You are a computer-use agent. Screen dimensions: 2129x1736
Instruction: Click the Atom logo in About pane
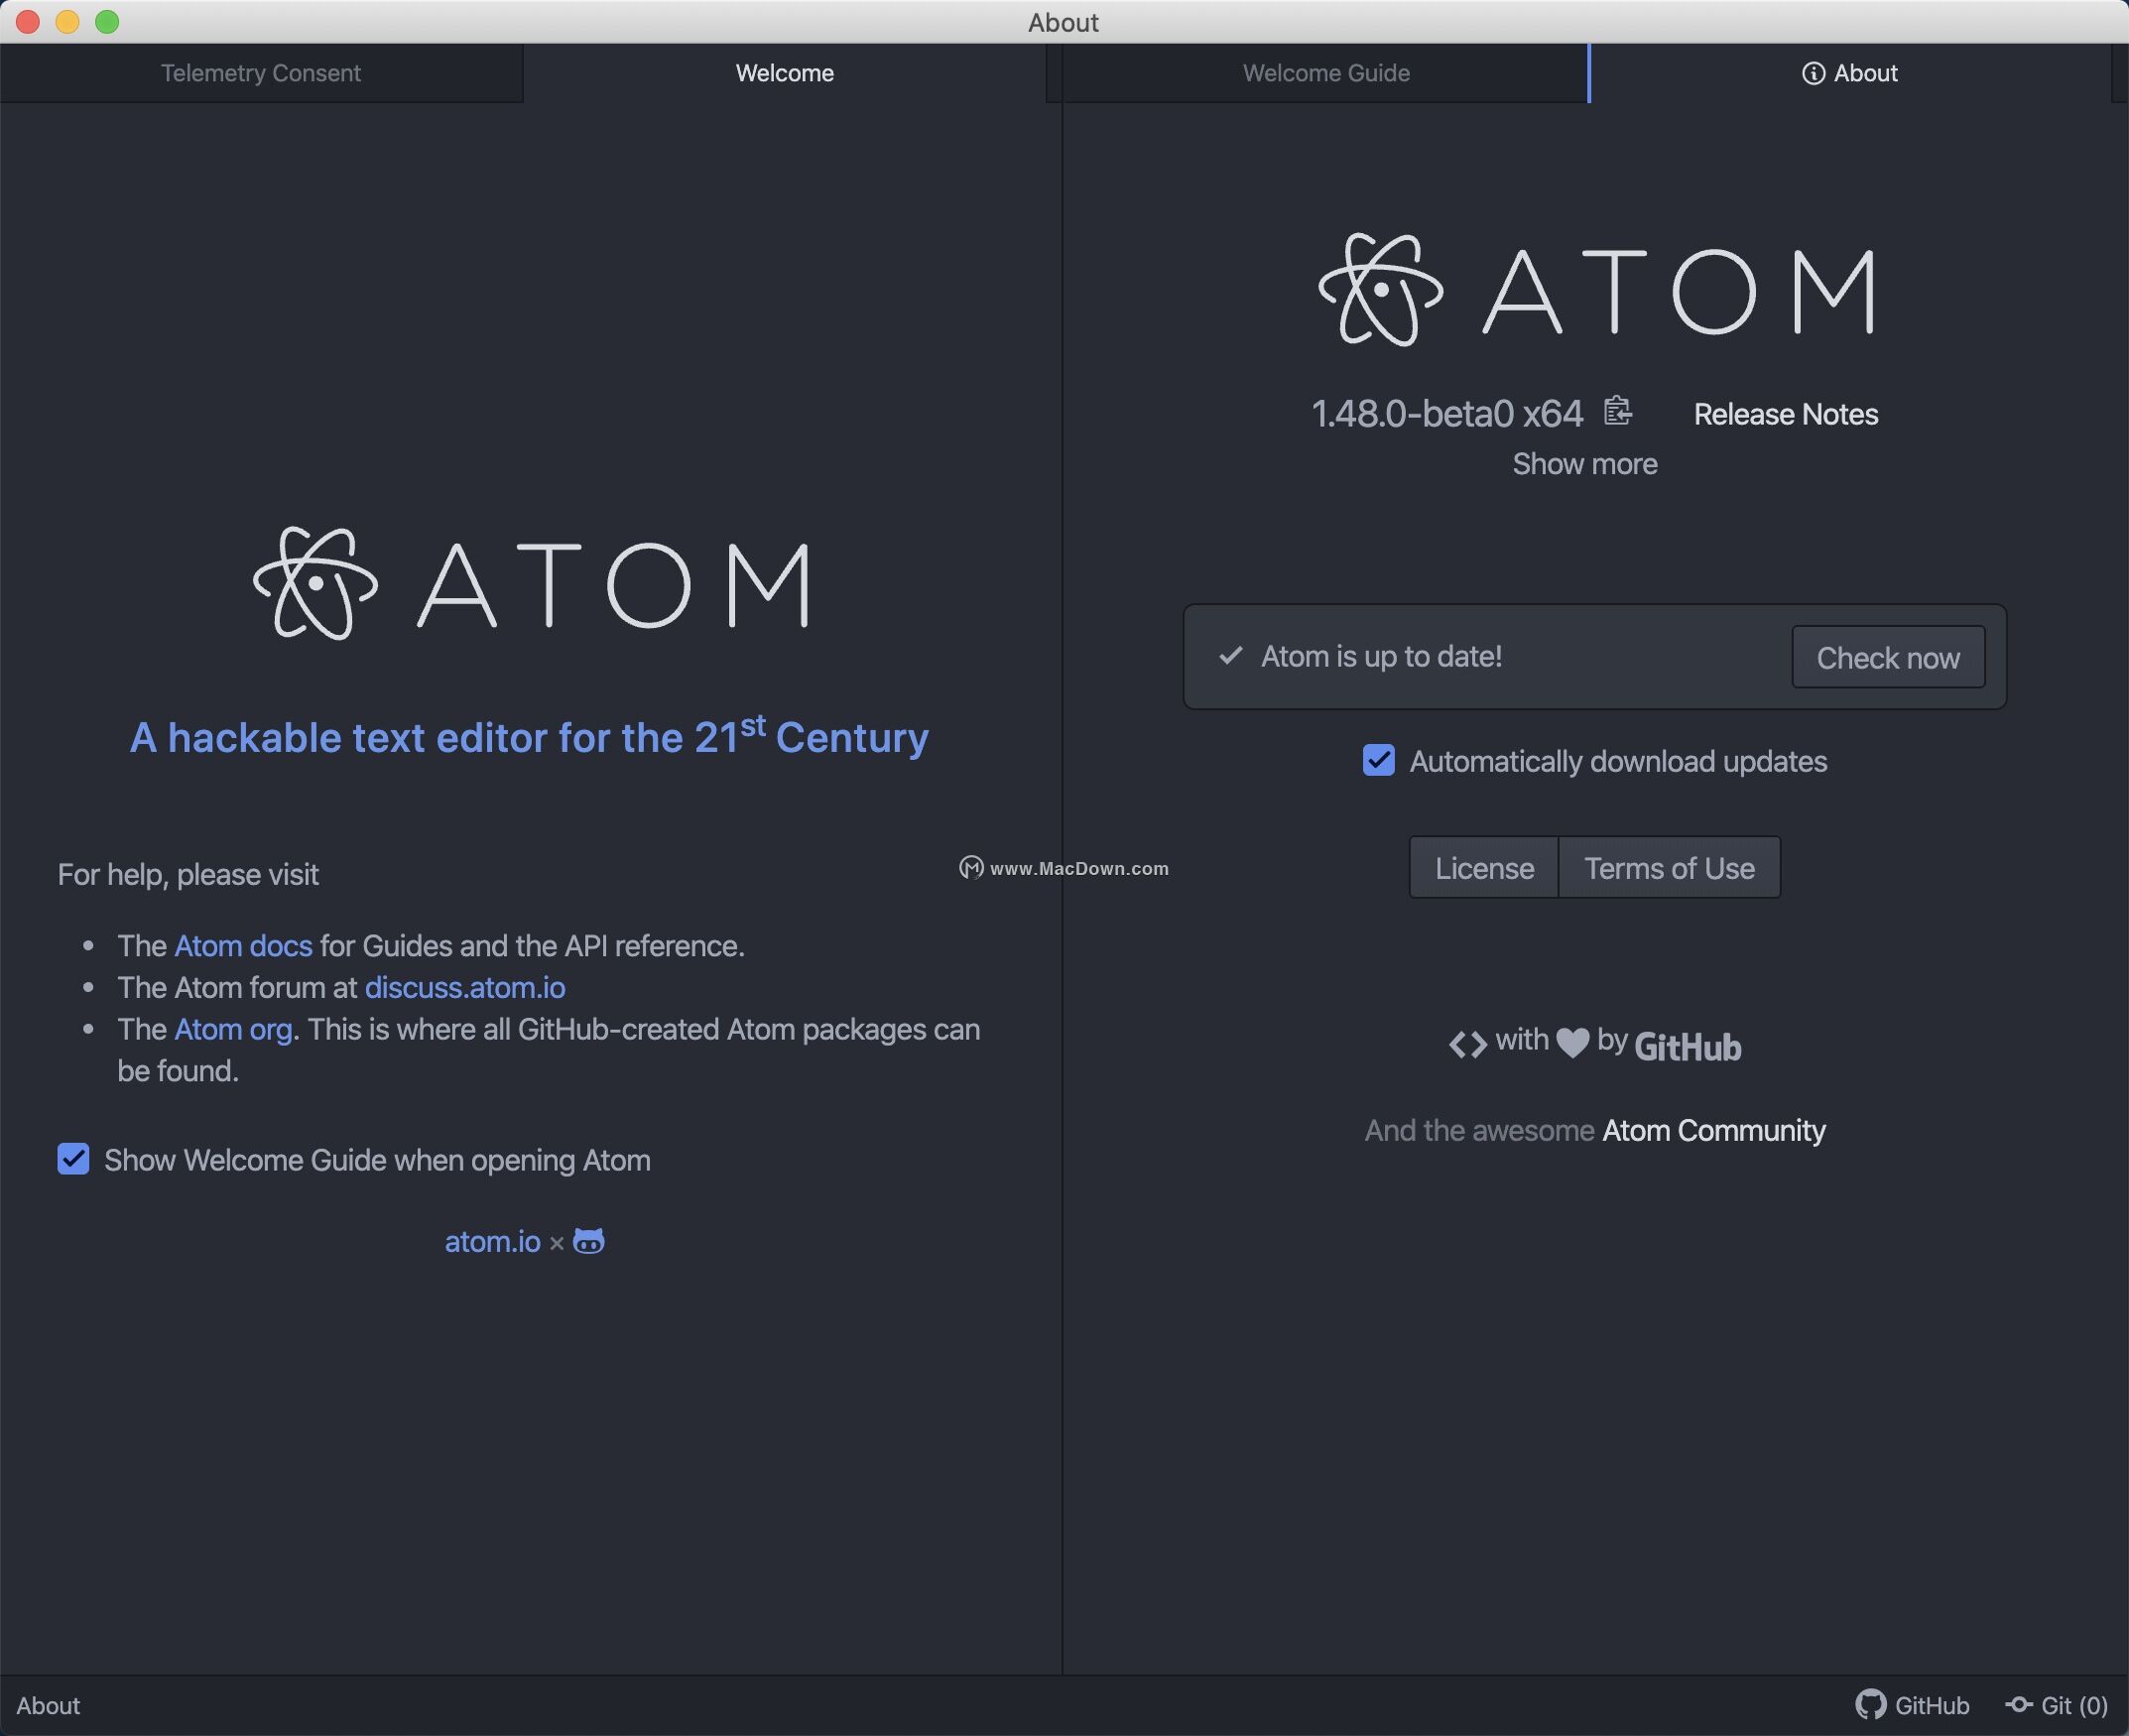tap(1596, 290)
